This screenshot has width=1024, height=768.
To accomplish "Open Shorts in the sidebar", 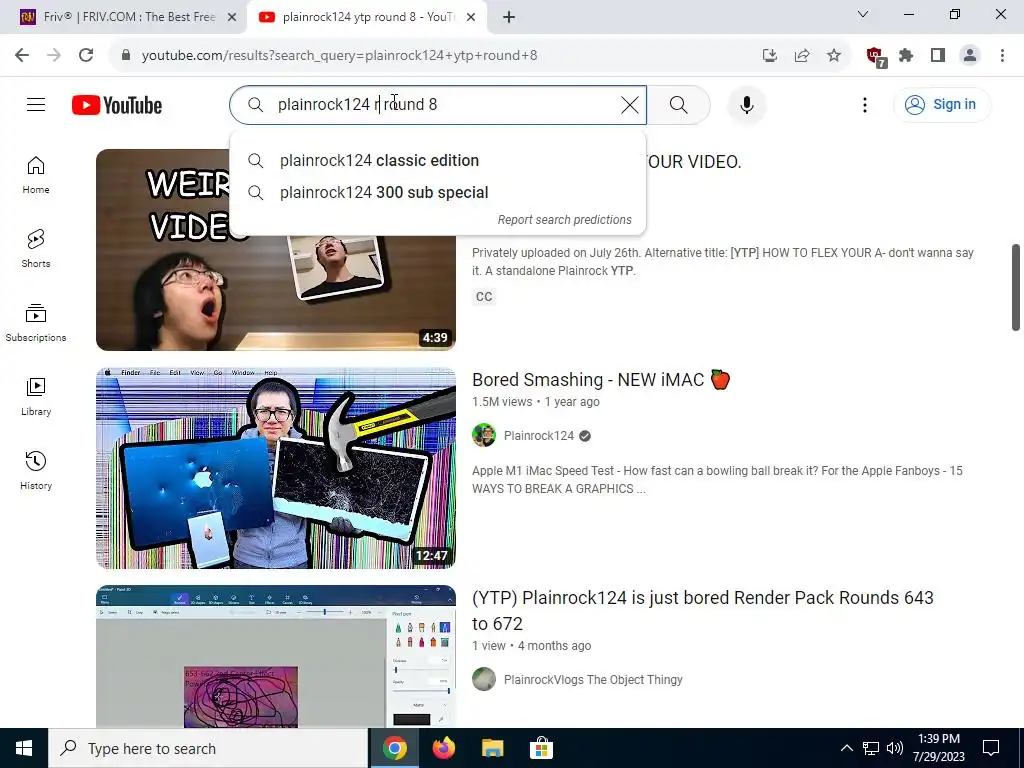I will click(36, 249).
